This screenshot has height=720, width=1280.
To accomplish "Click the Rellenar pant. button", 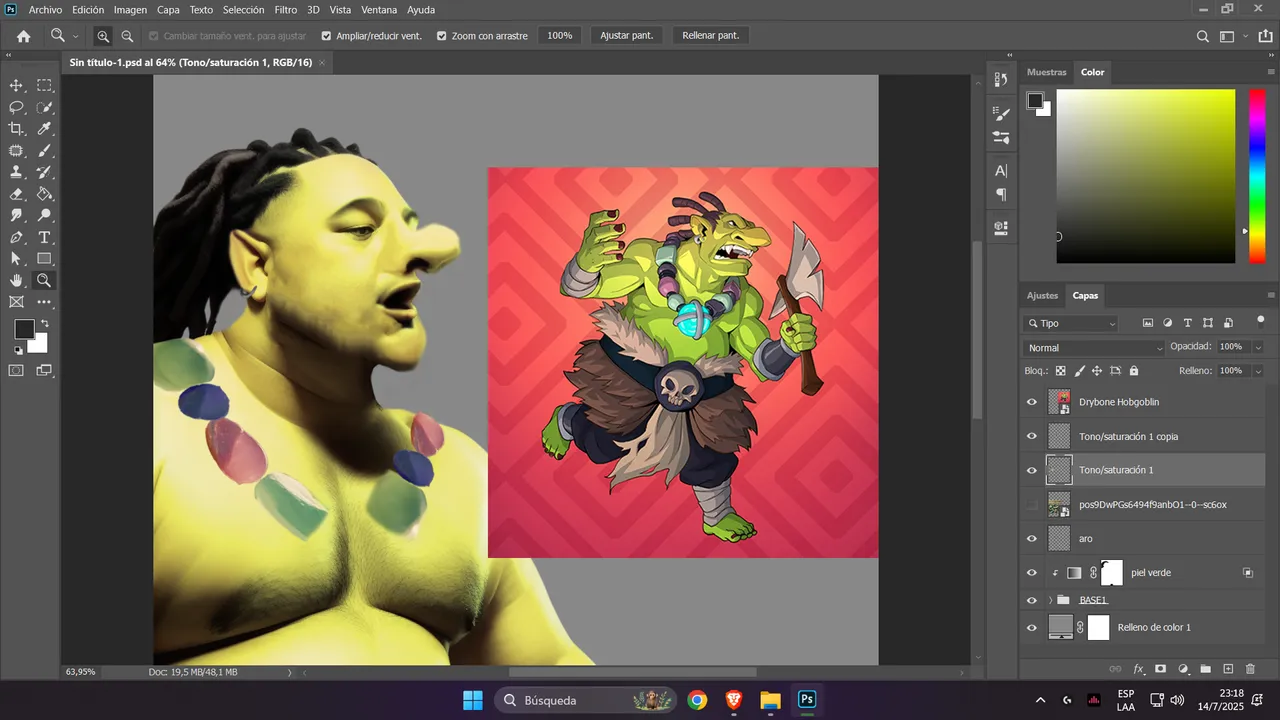I will [x=711, y=36].
